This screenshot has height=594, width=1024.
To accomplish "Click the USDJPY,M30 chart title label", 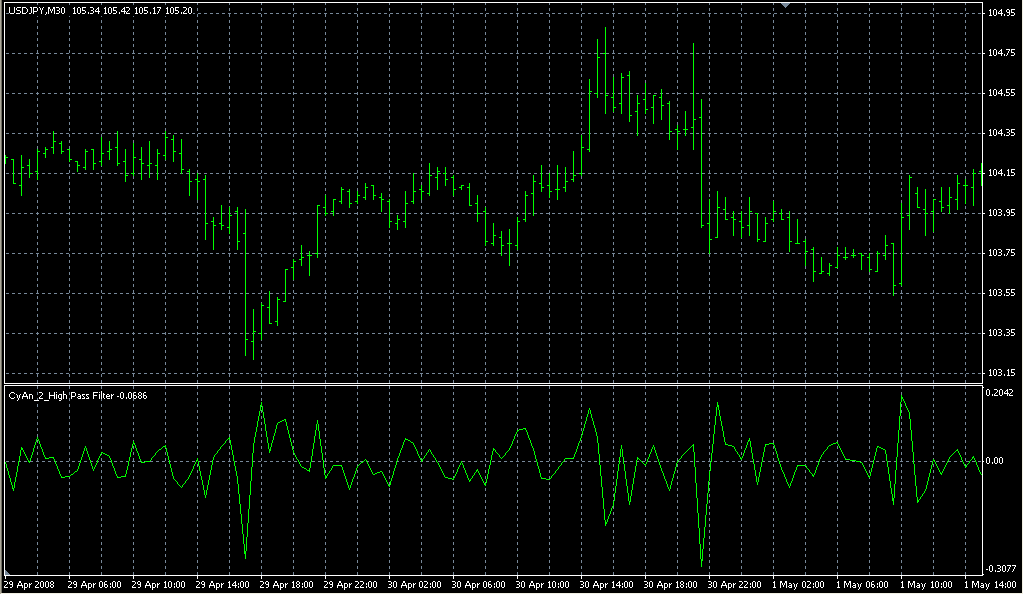I will click(x=36, y=11).
